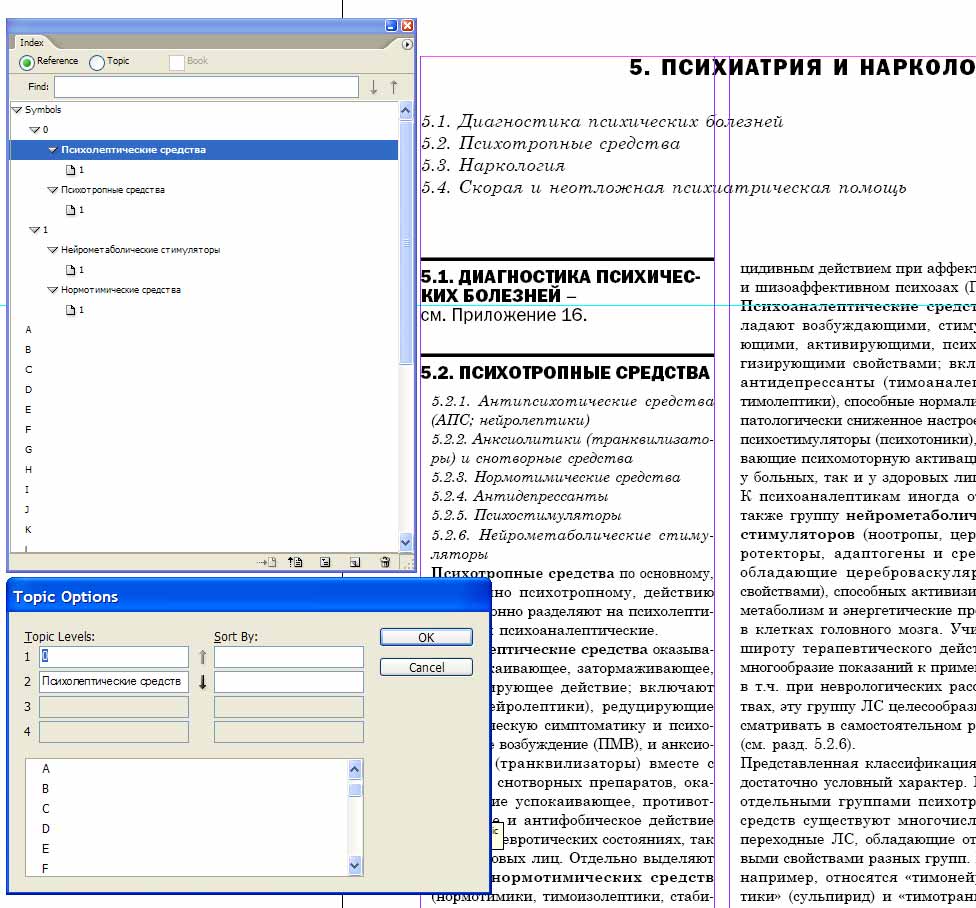Click OK in Topic Options dialog
This screenshot has width=976, height=908.
(x=426, y=637)
